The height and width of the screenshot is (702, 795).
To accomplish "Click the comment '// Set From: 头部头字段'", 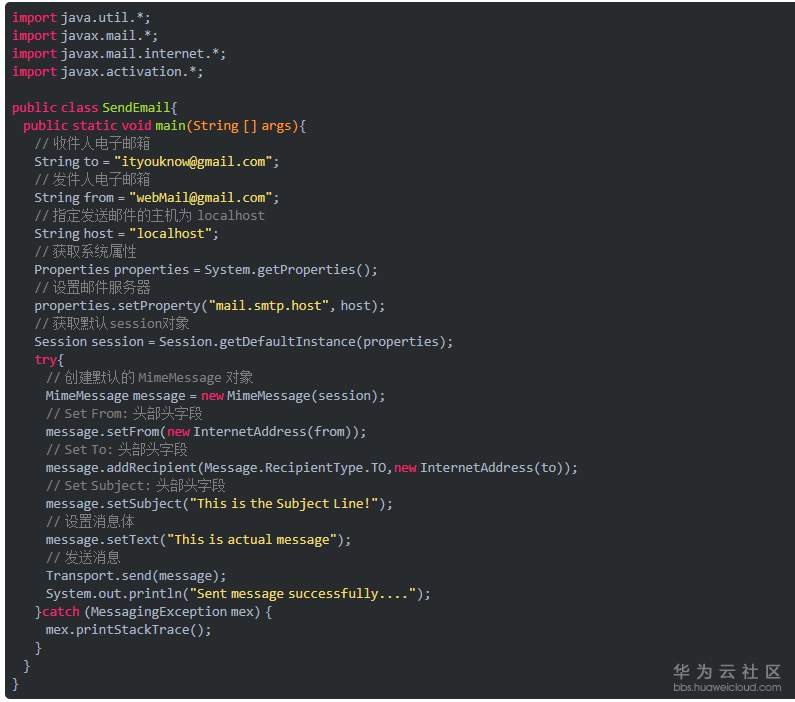I will click(124, 414).
